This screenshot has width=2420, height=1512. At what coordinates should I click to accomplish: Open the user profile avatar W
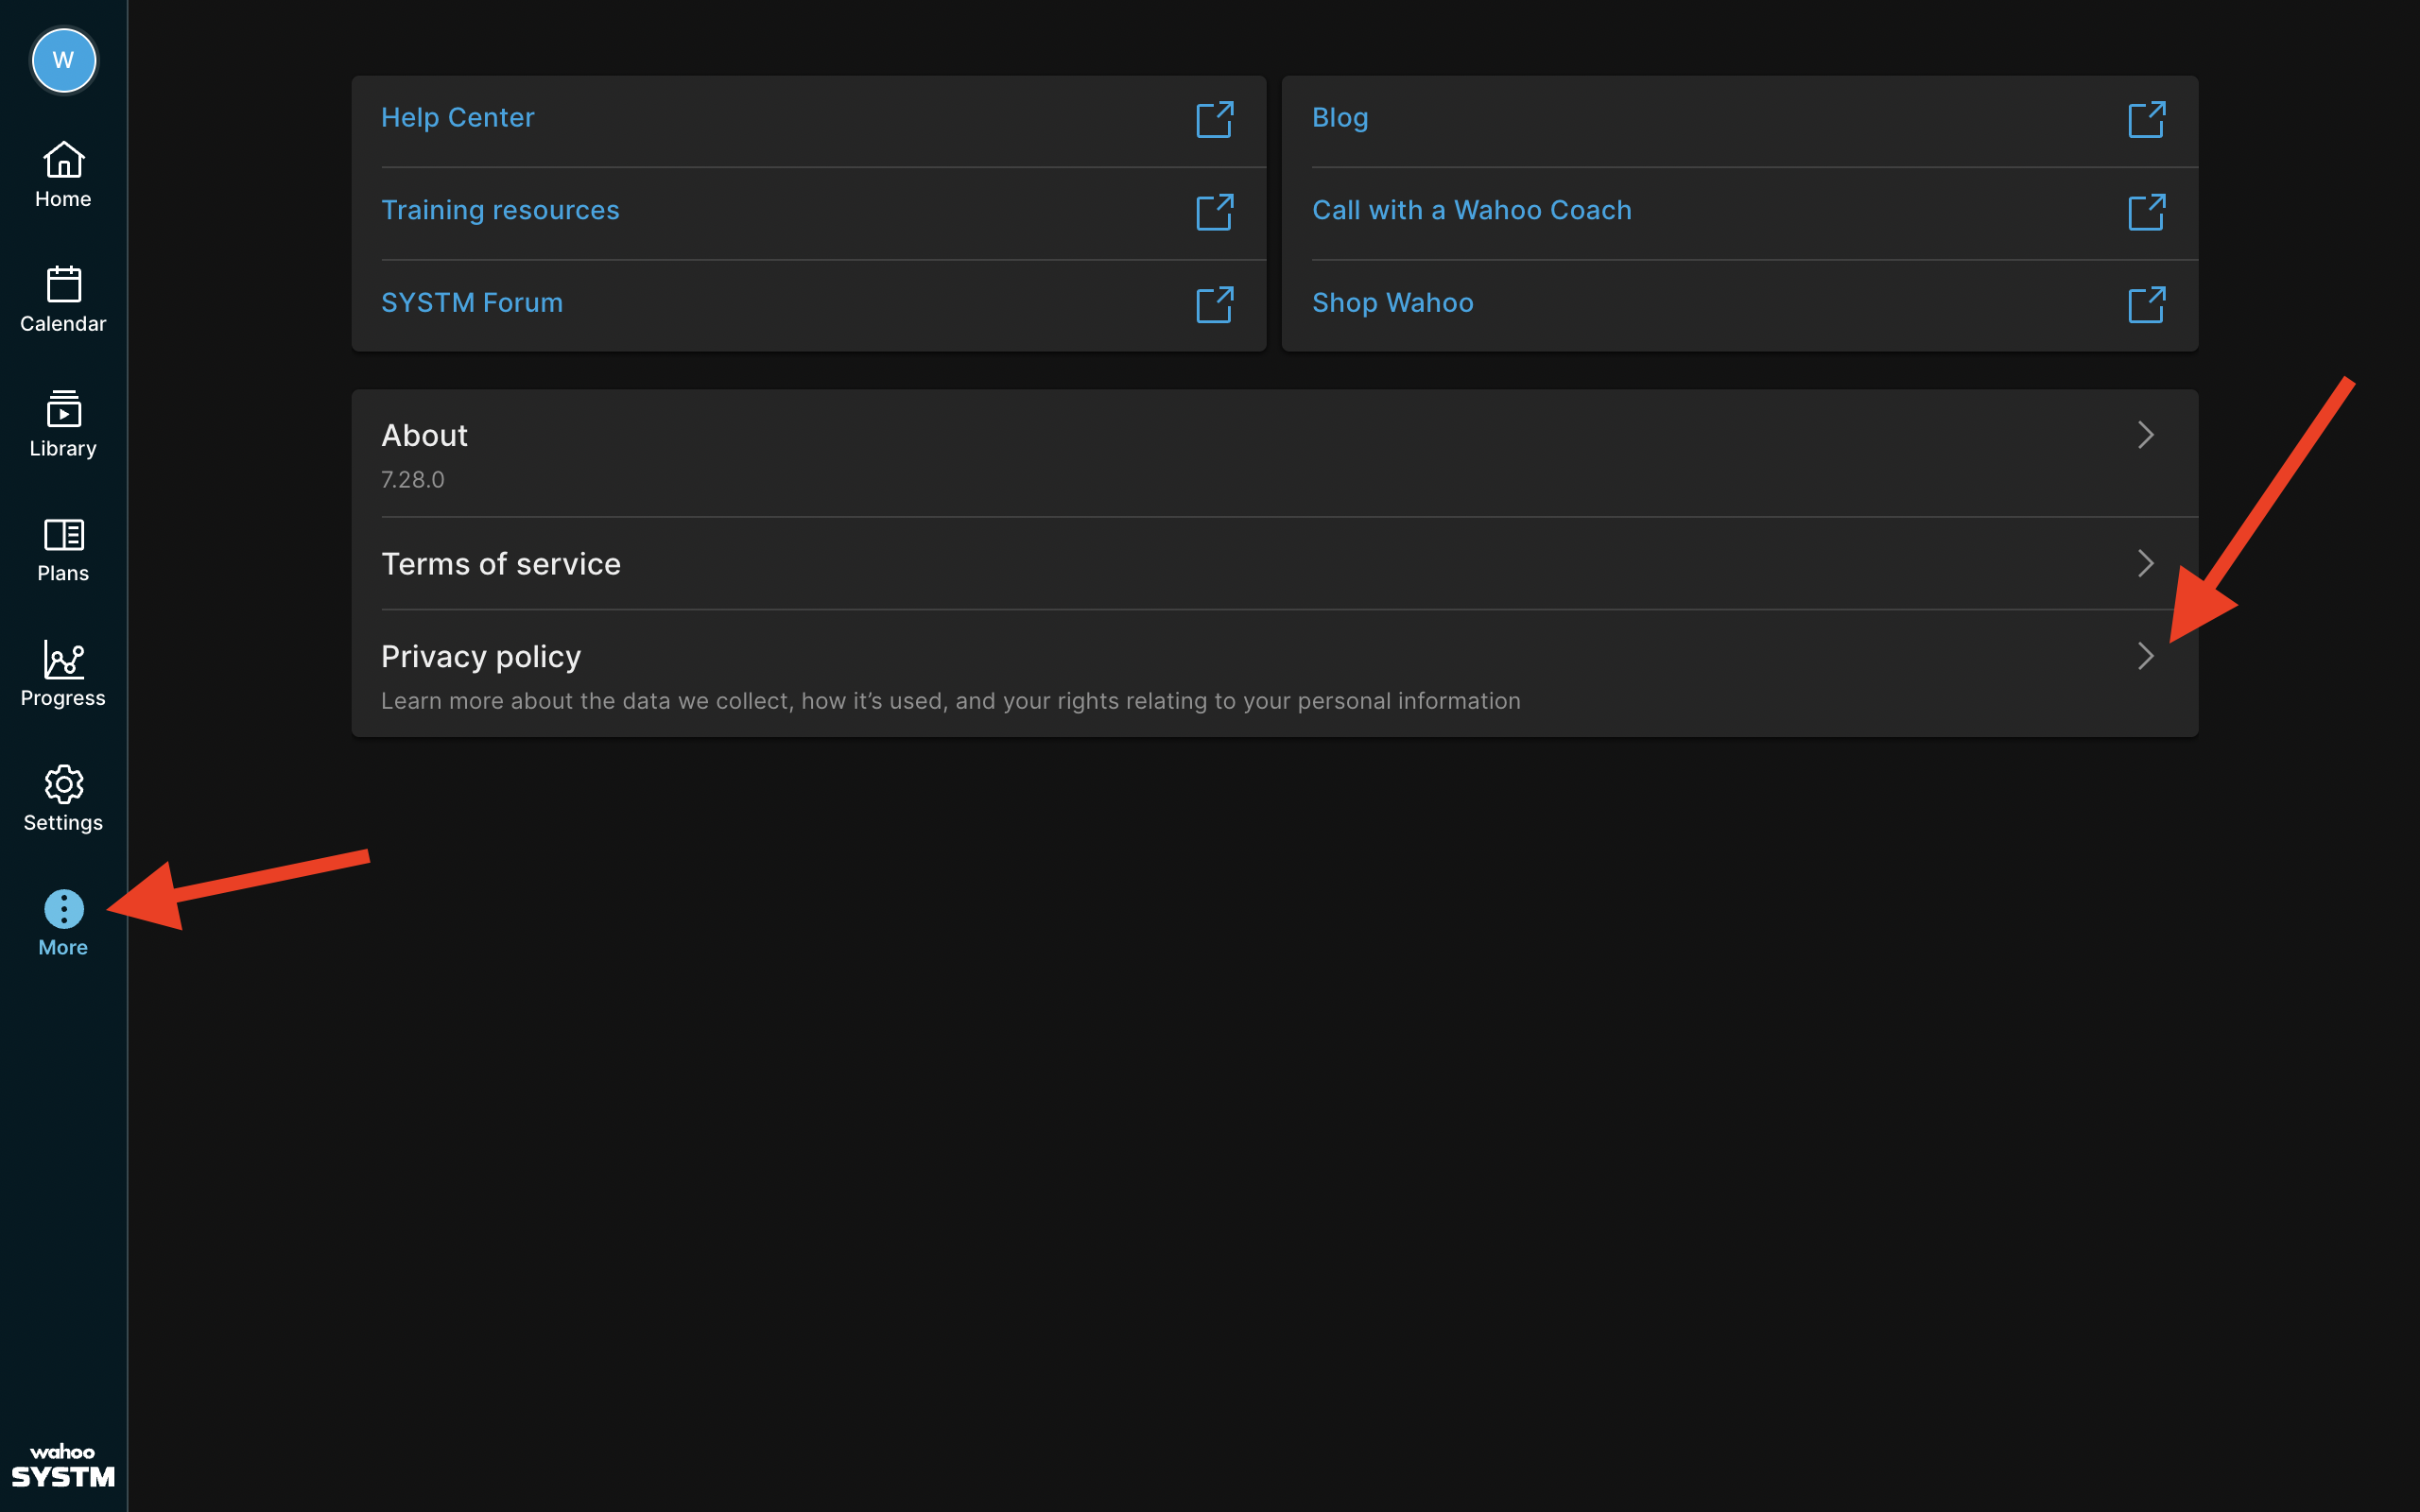tap(63, 60)
